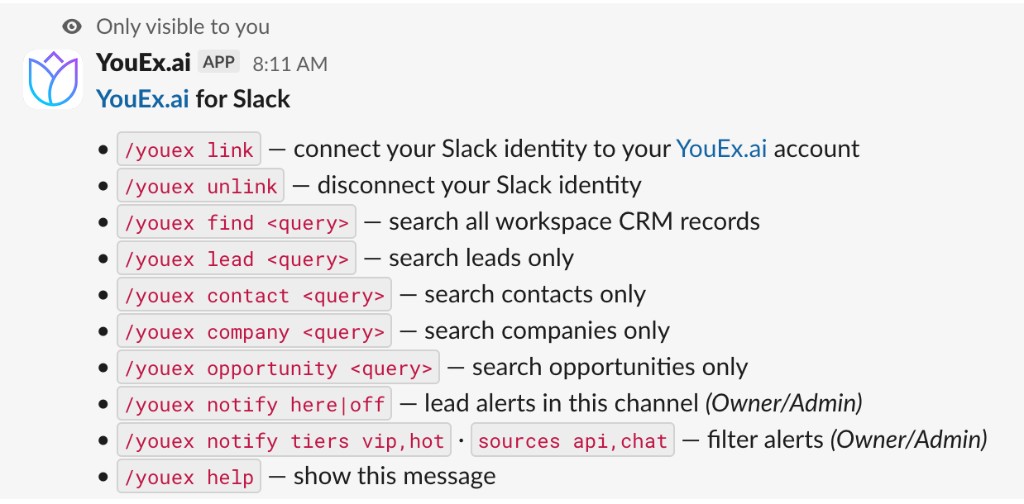Click the '/youex lead <query>' code block

click(236, 259)
